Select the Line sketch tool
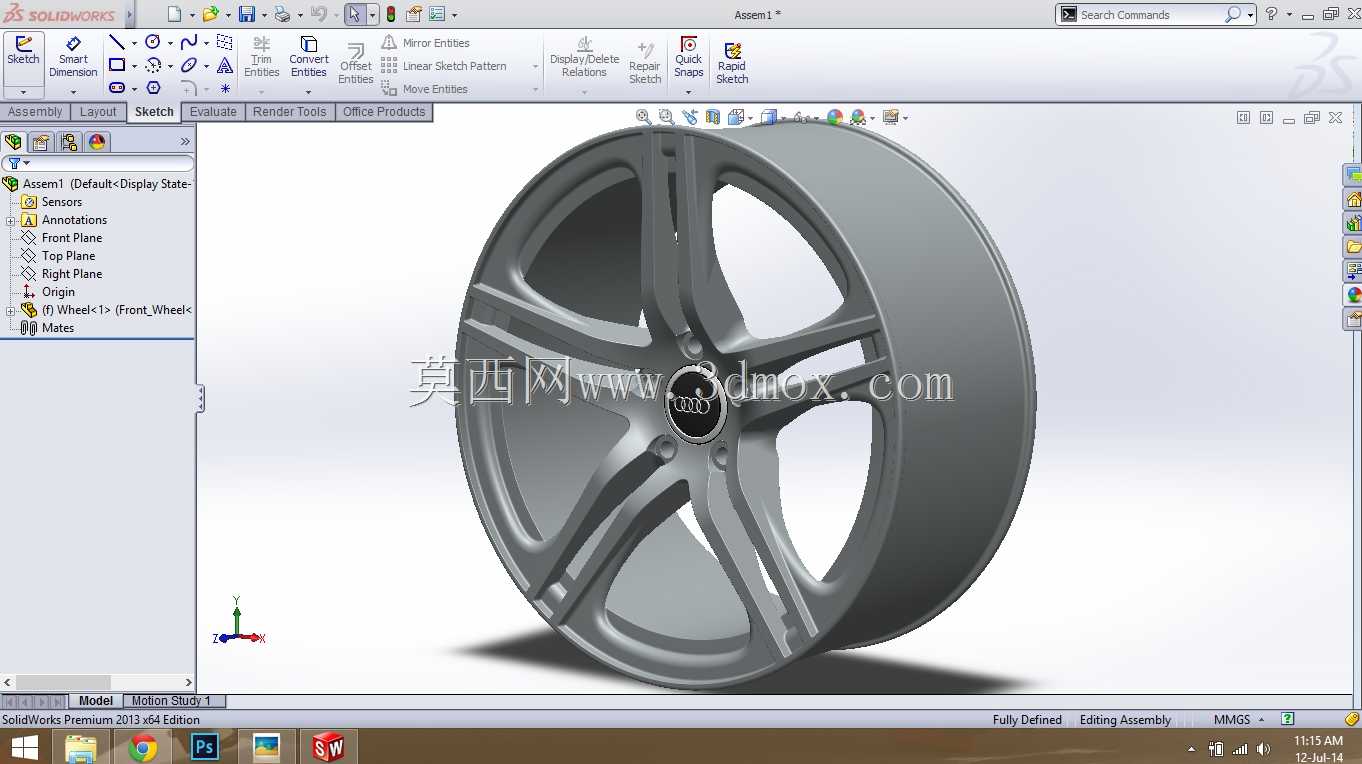This screenshot has height=764, width=1362. point(117,42)
